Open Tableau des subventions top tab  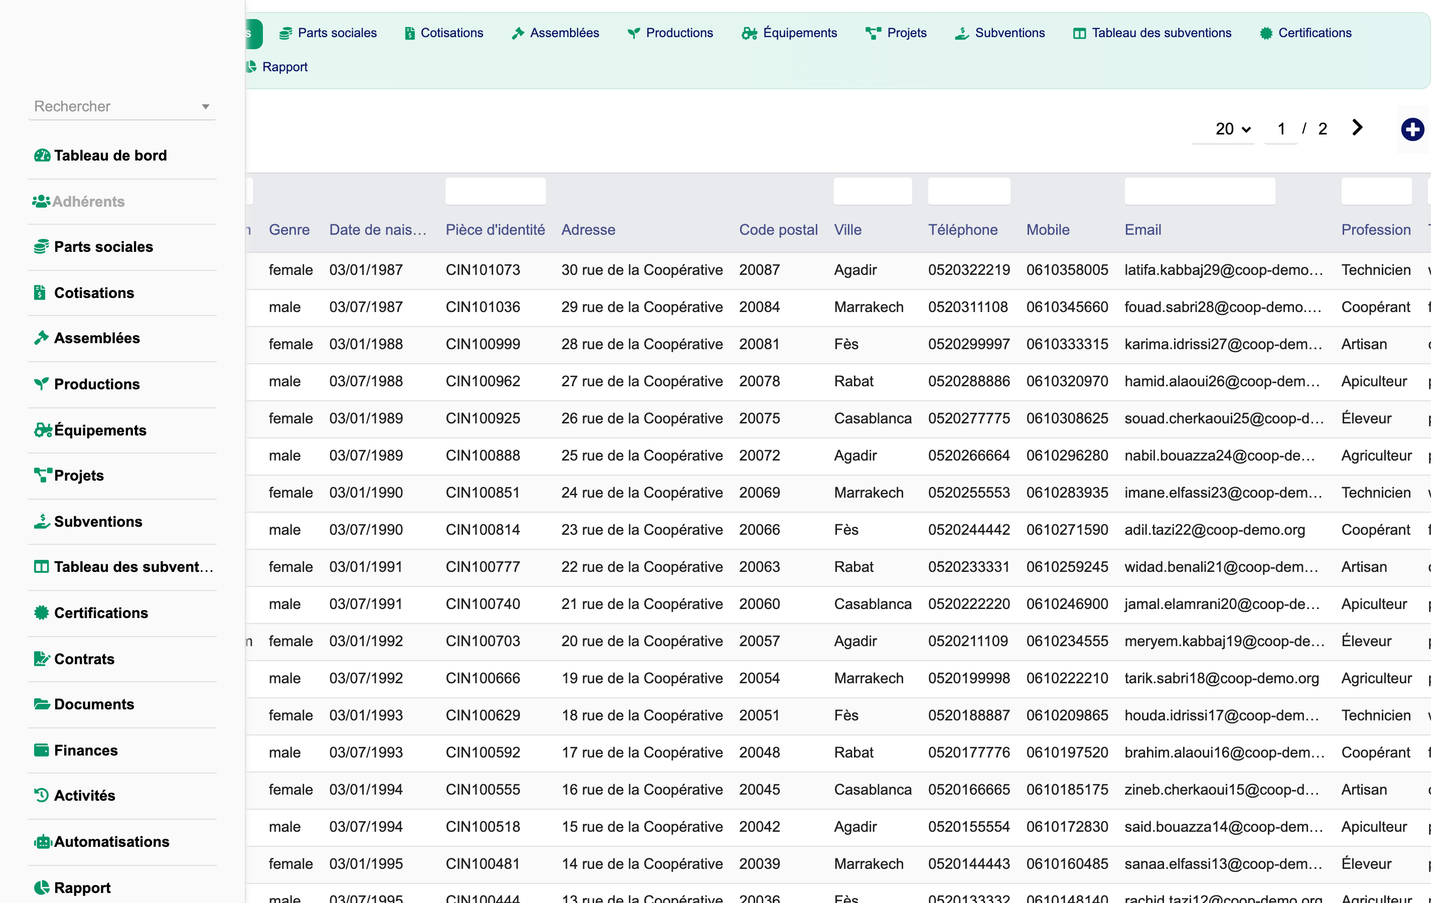1152,33
